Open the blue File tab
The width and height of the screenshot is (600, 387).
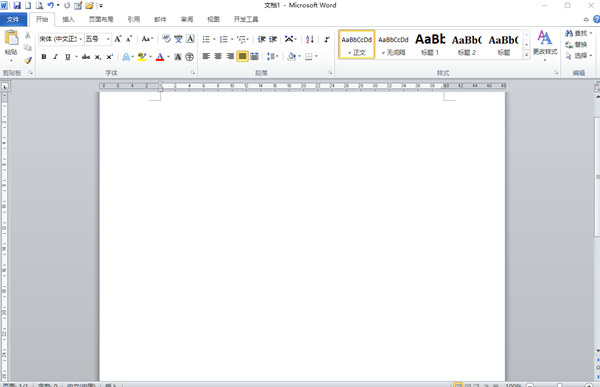13,19
